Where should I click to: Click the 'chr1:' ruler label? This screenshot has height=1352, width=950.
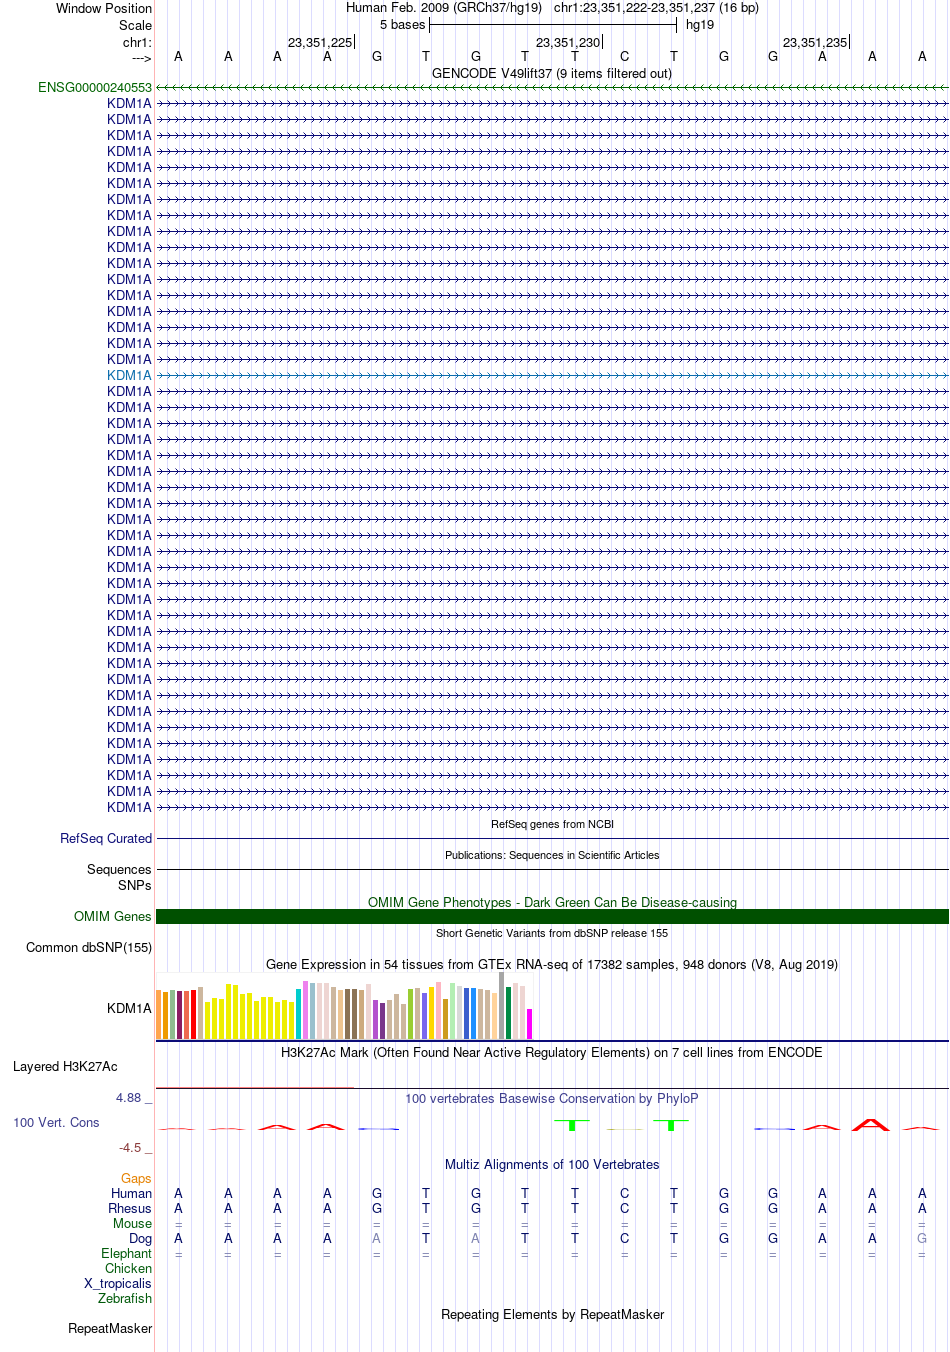137,43
